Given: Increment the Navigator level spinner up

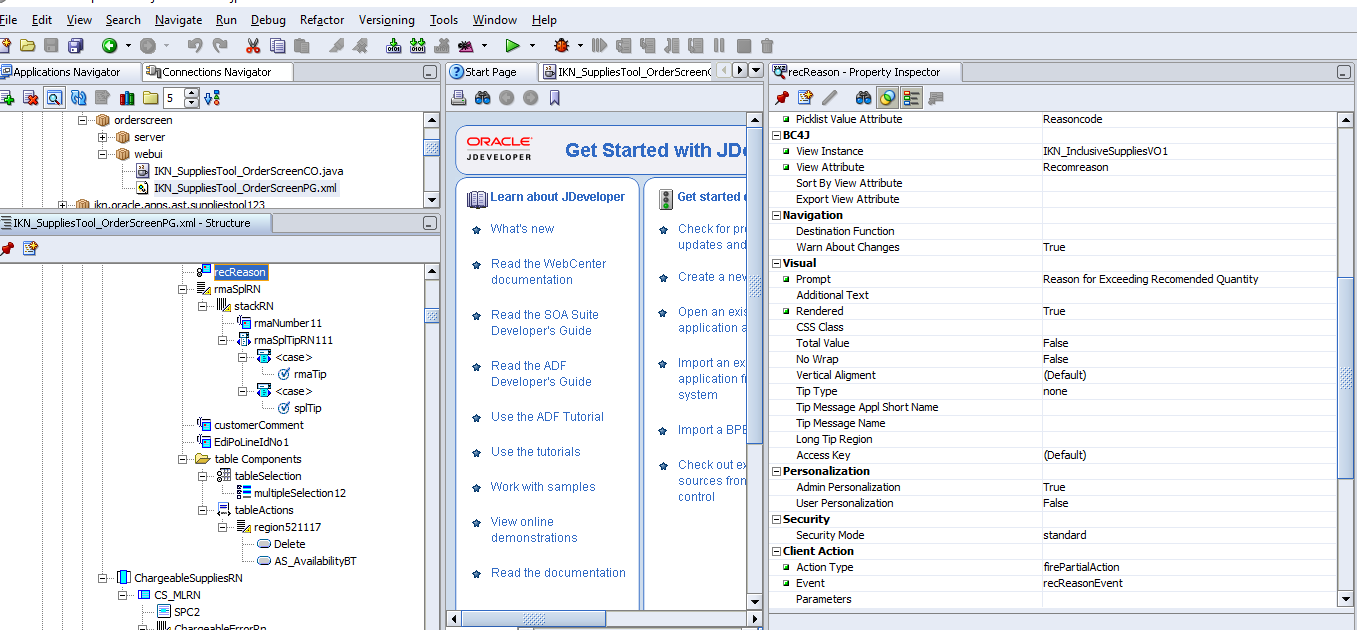Looking at the screenshot, I should 191,93.
